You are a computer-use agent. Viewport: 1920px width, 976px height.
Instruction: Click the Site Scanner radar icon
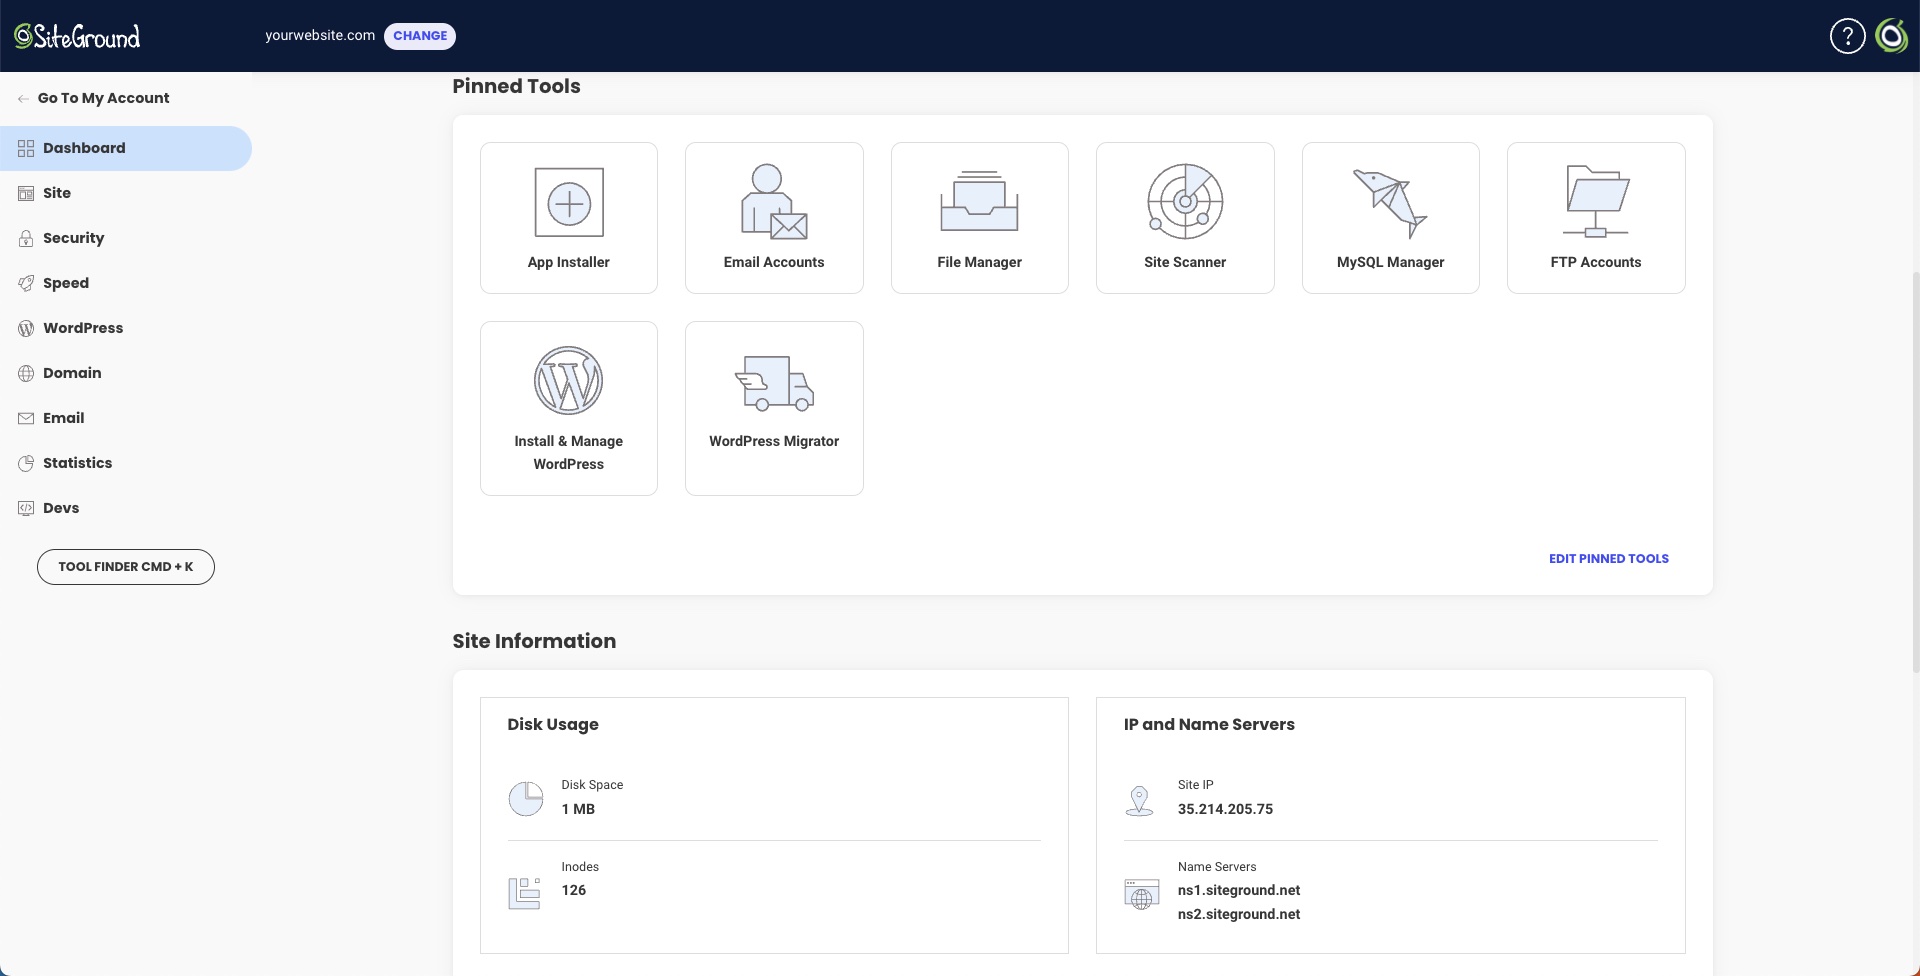click(x=1185, y=202)
